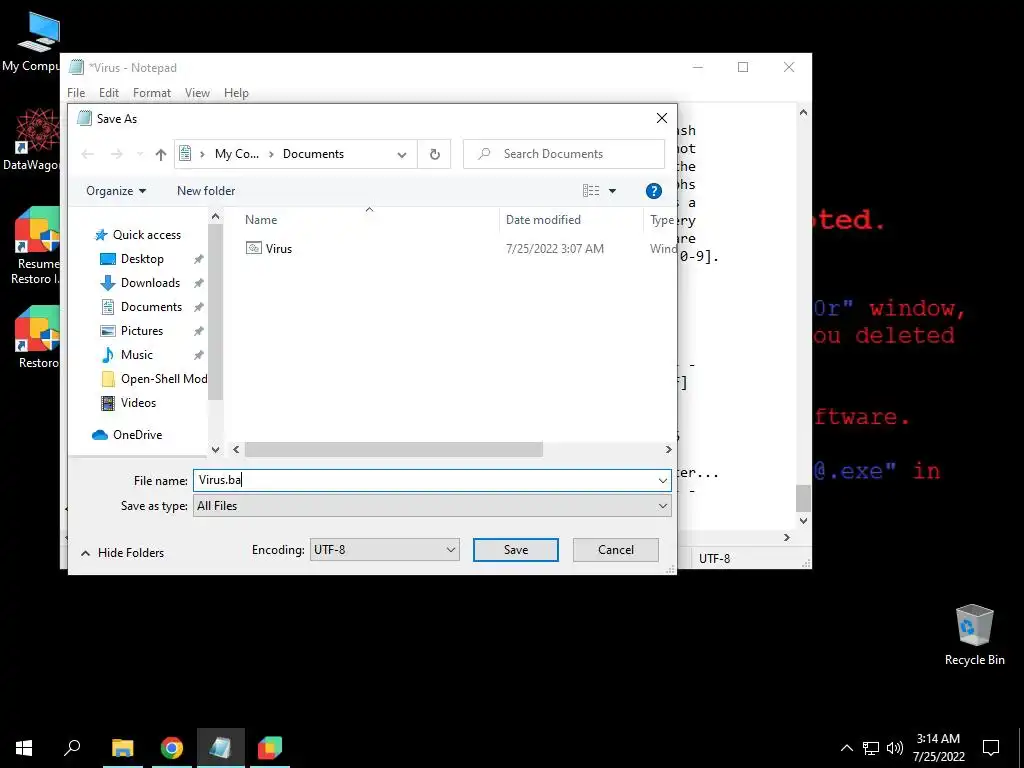The image size is (1024, 768).
Task: Select Pictures in the sidebar
Action: coord(142,331)
